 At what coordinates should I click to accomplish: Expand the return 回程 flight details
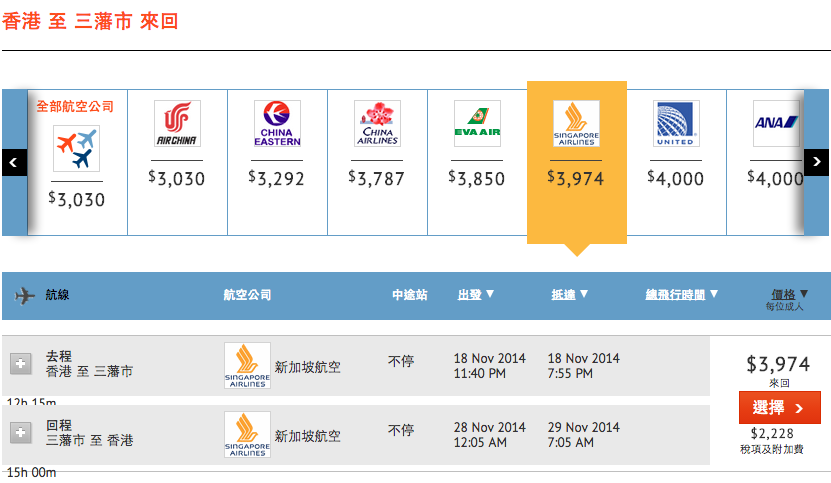tap(21, 433)
